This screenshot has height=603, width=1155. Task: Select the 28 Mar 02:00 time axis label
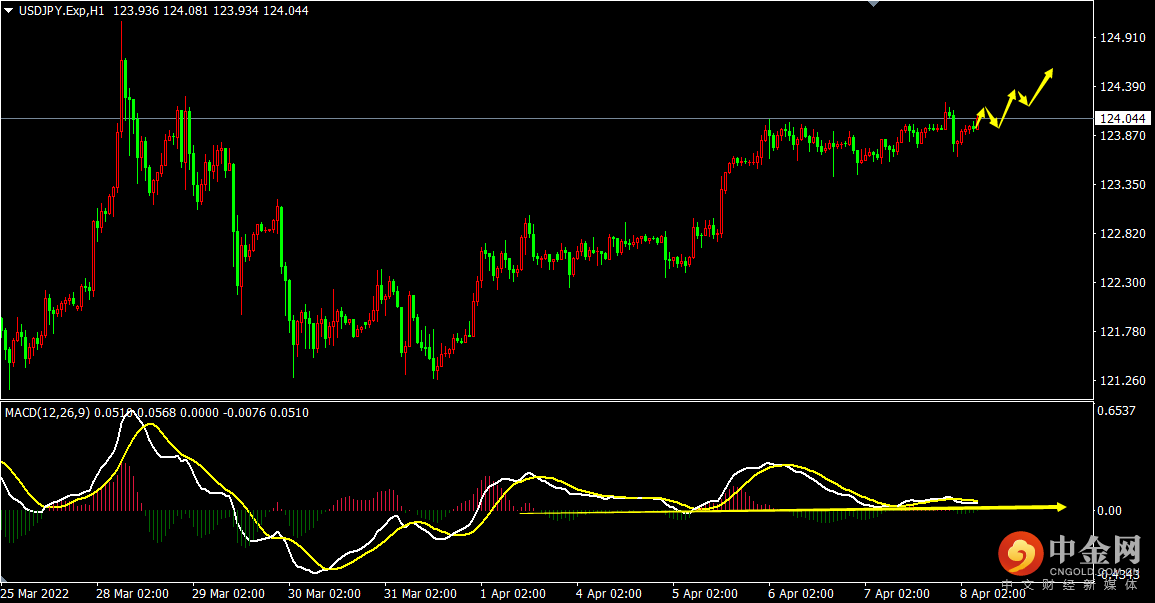coord(132,593)
